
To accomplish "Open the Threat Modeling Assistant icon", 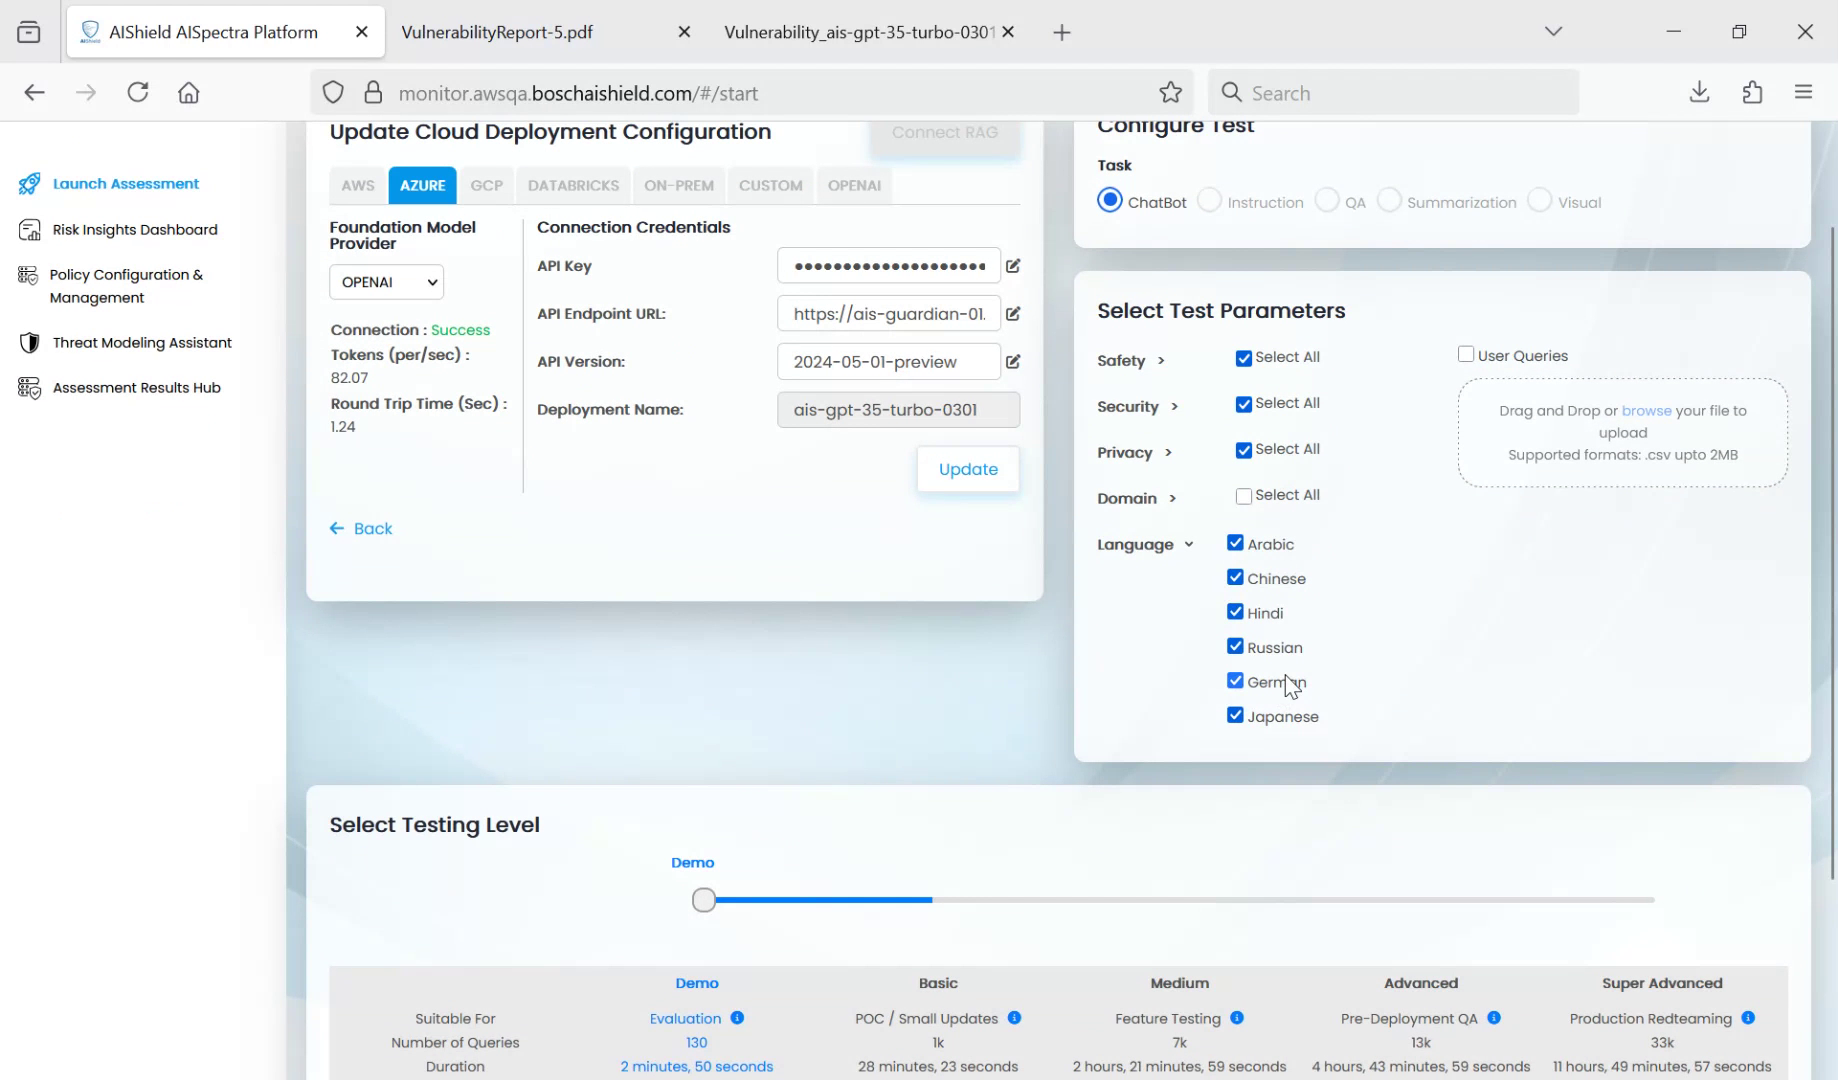I will (x=29, y=342).
